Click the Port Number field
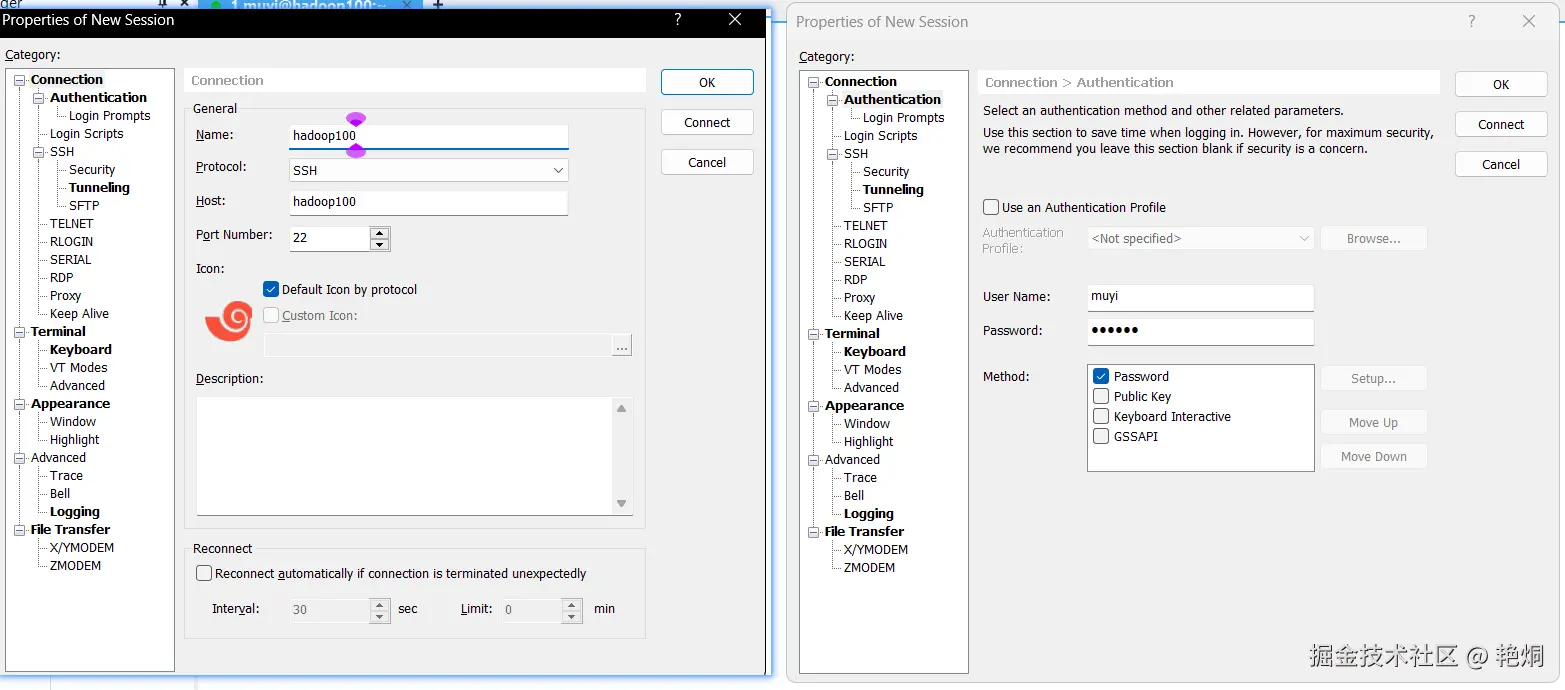 tap(329, 239)
